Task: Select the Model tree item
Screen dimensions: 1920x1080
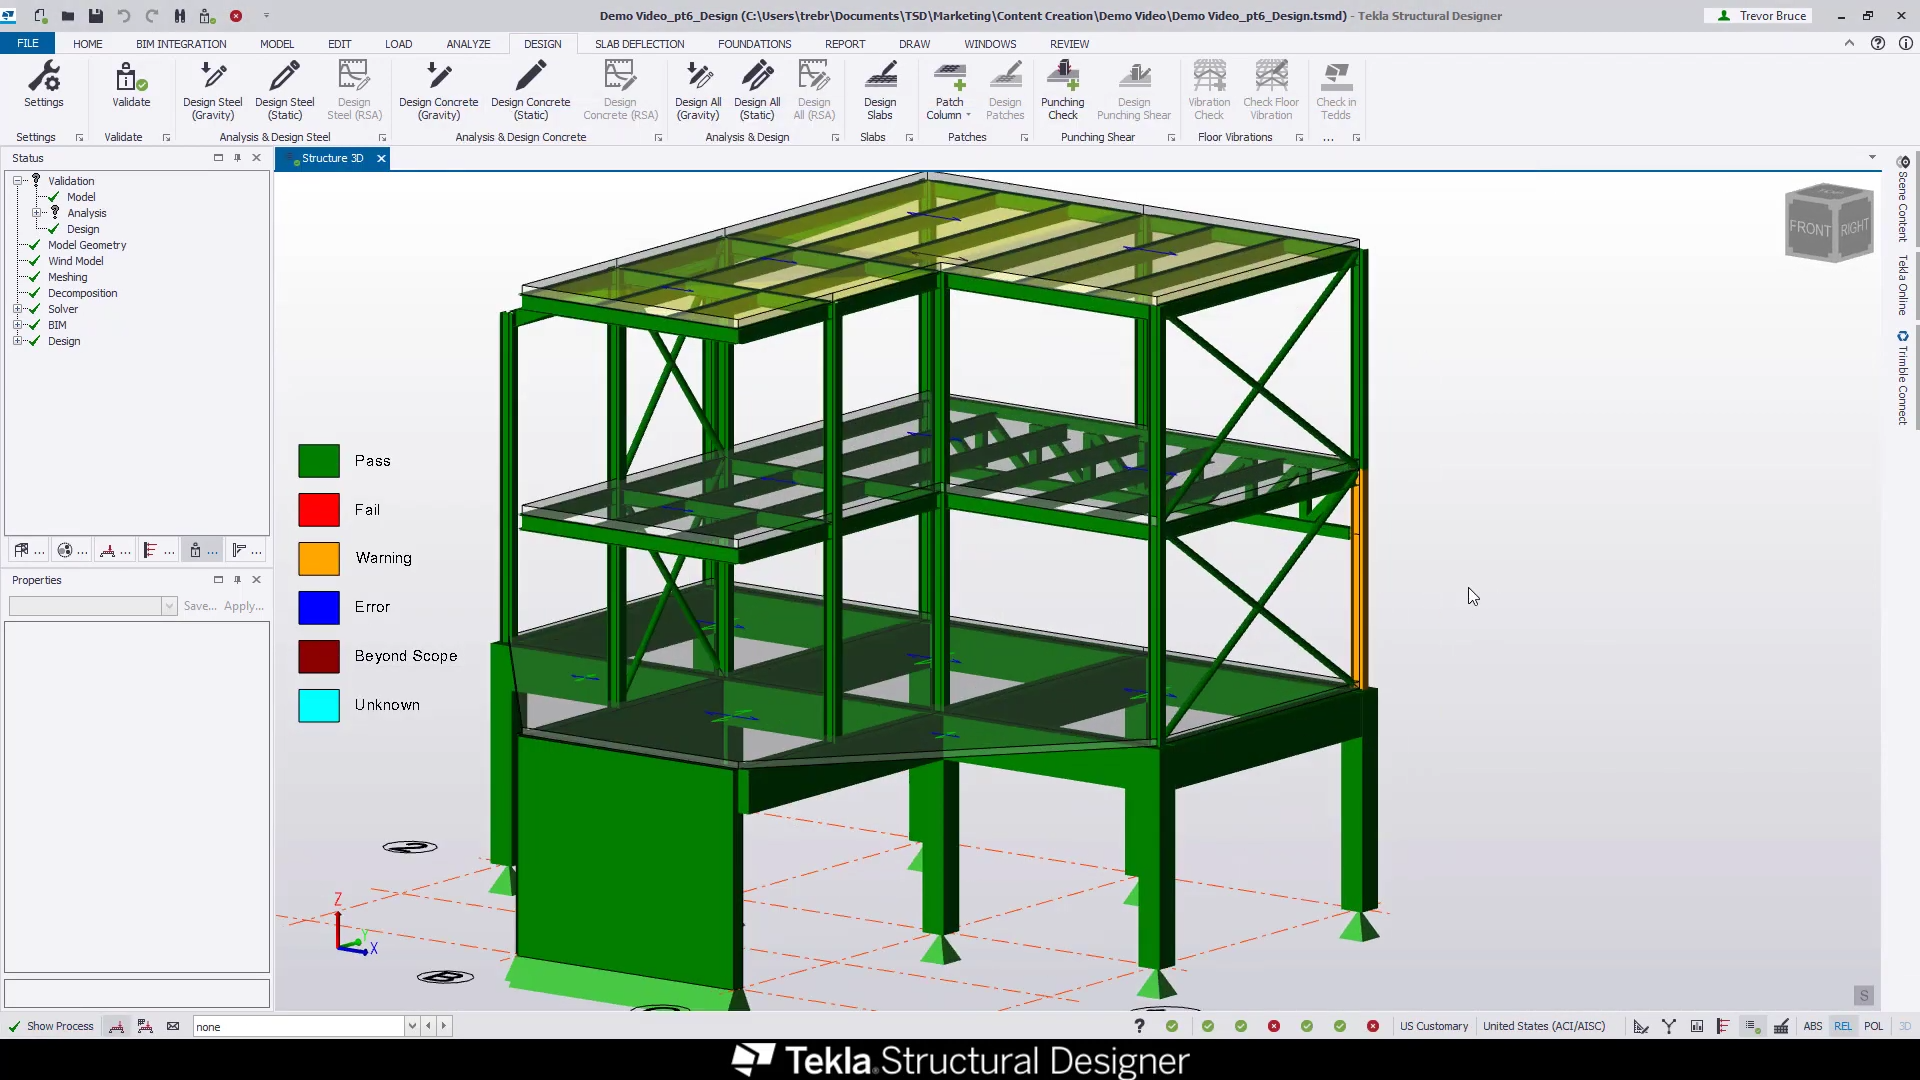Action: [x=79, y=196]
